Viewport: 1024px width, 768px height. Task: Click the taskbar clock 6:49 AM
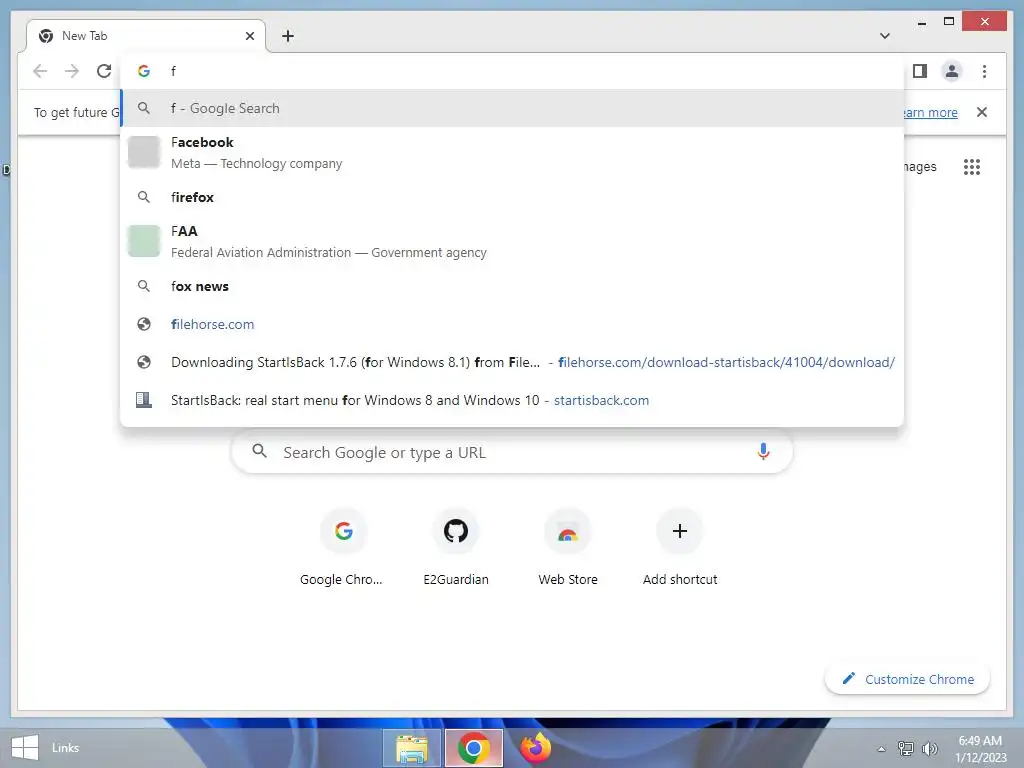(x=980, y=748)
